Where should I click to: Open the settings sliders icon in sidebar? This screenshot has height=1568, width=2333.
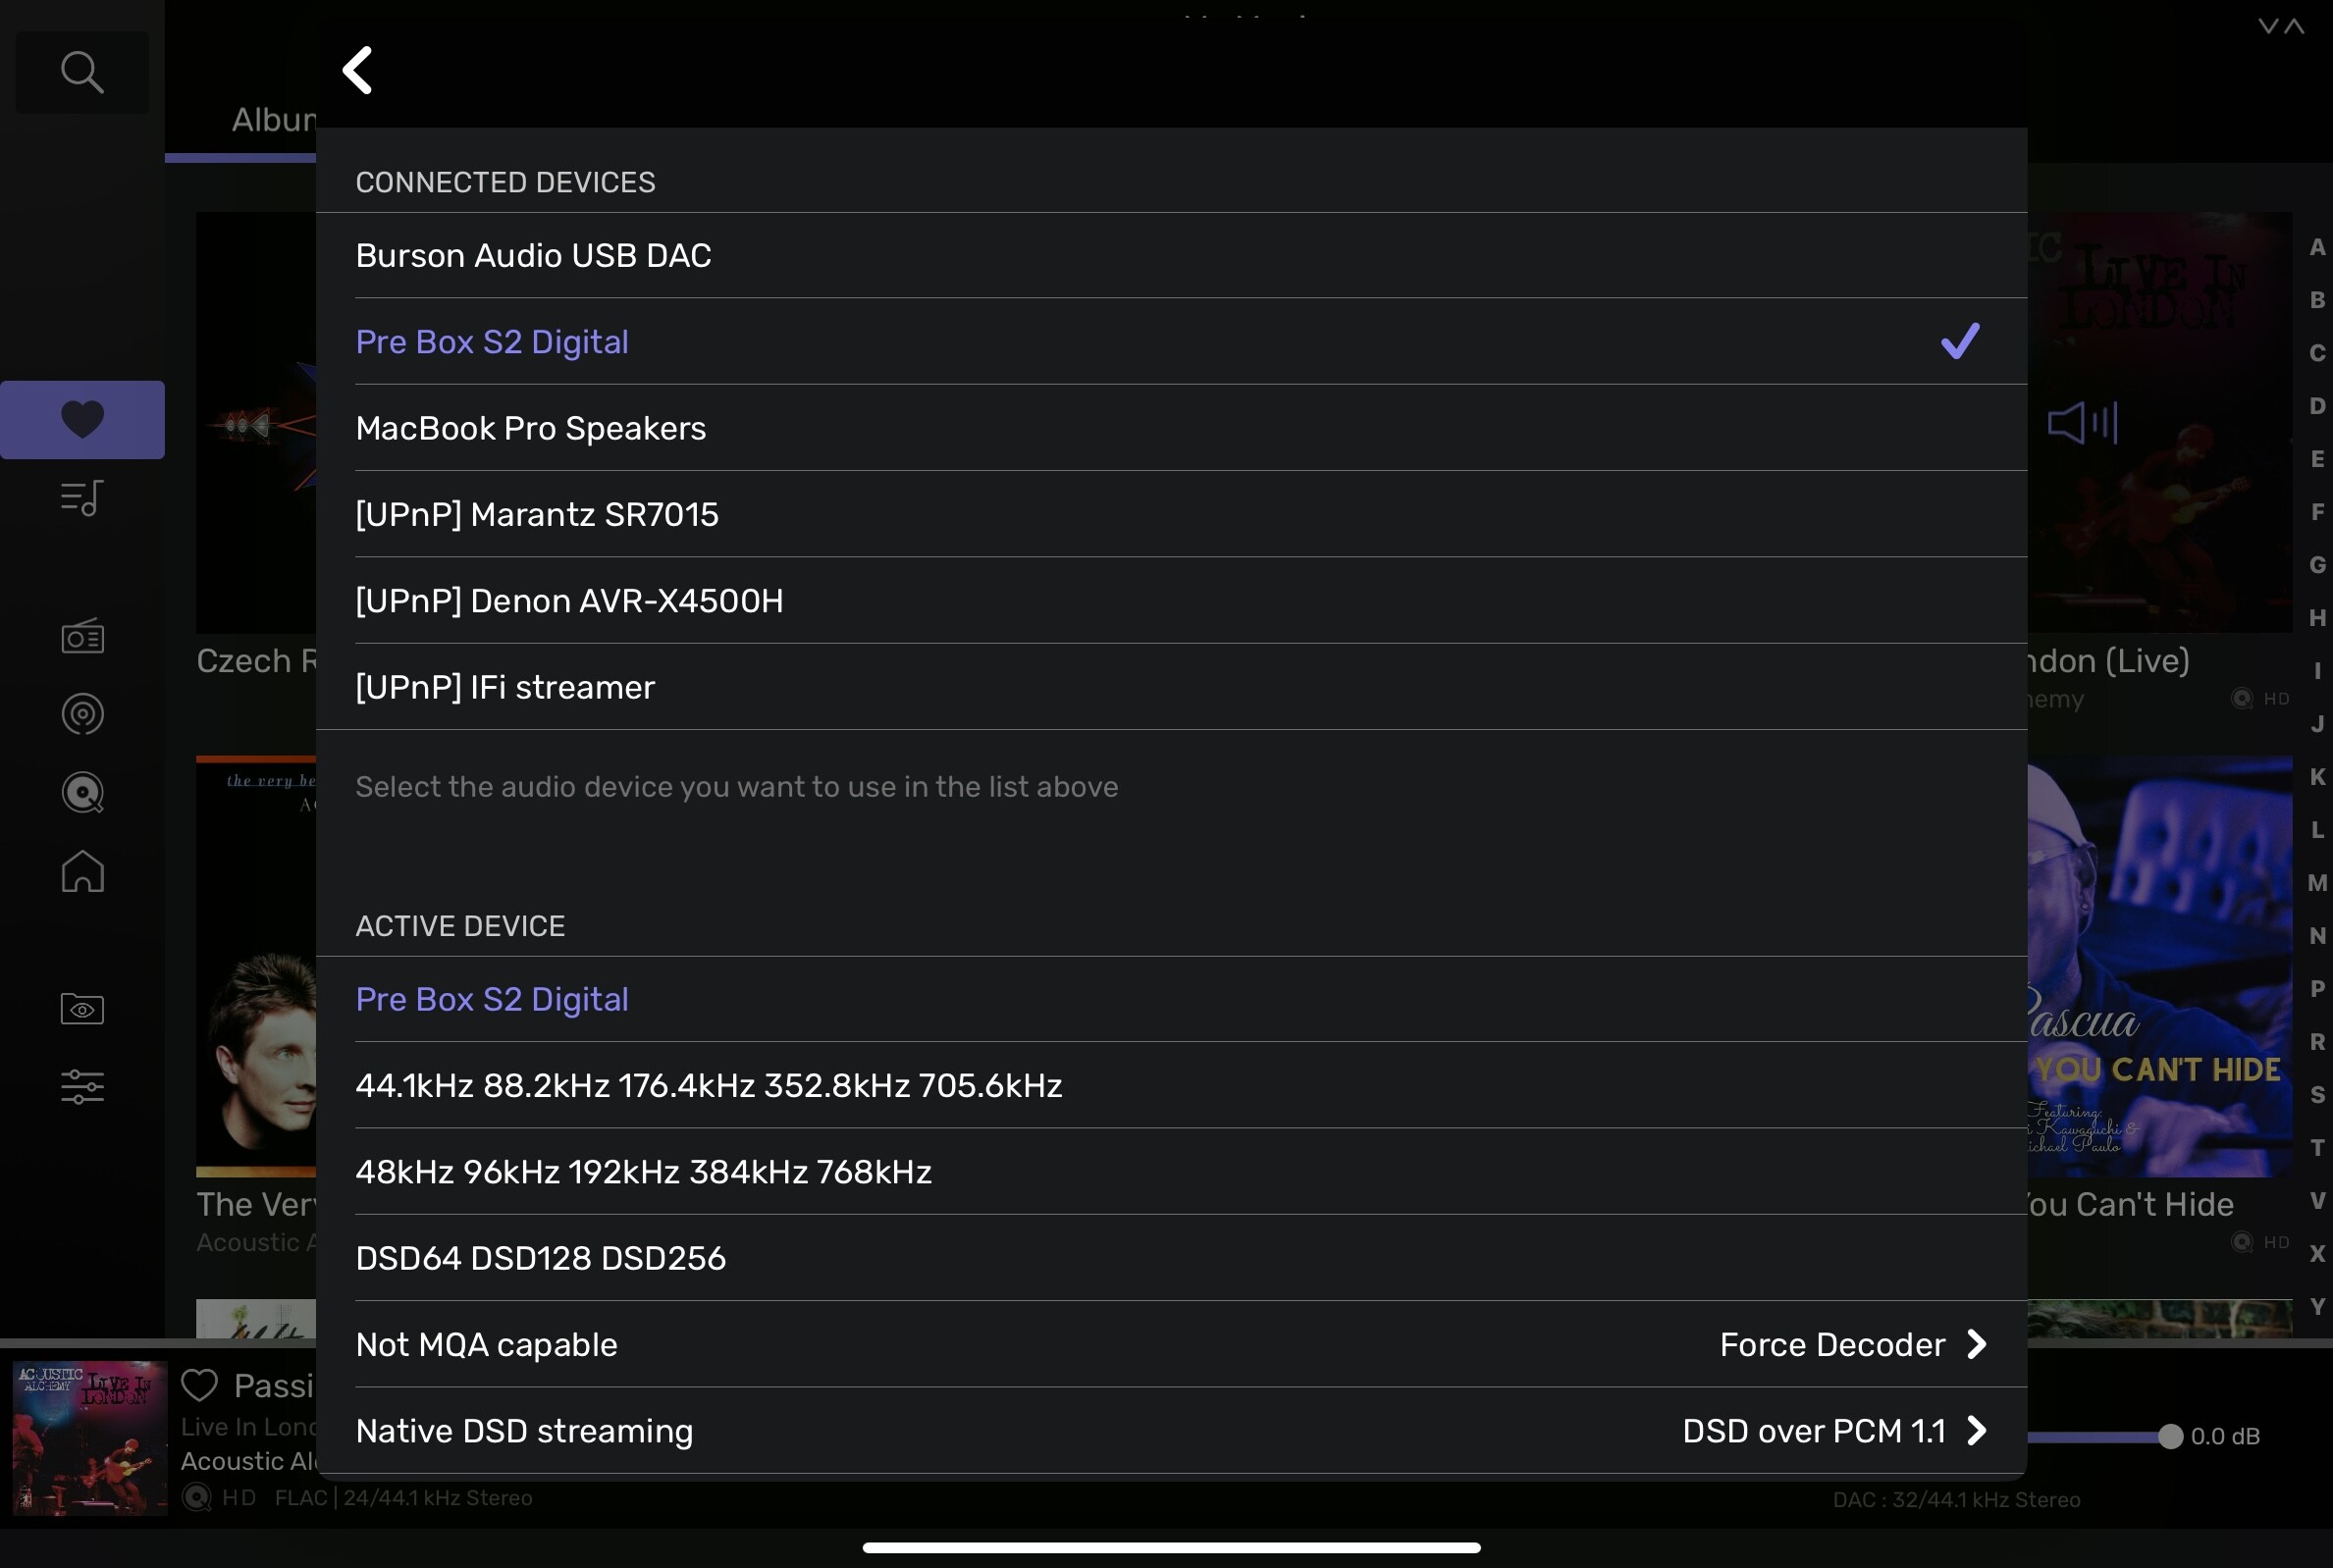pyautogui.click(x=82, y=1087)
